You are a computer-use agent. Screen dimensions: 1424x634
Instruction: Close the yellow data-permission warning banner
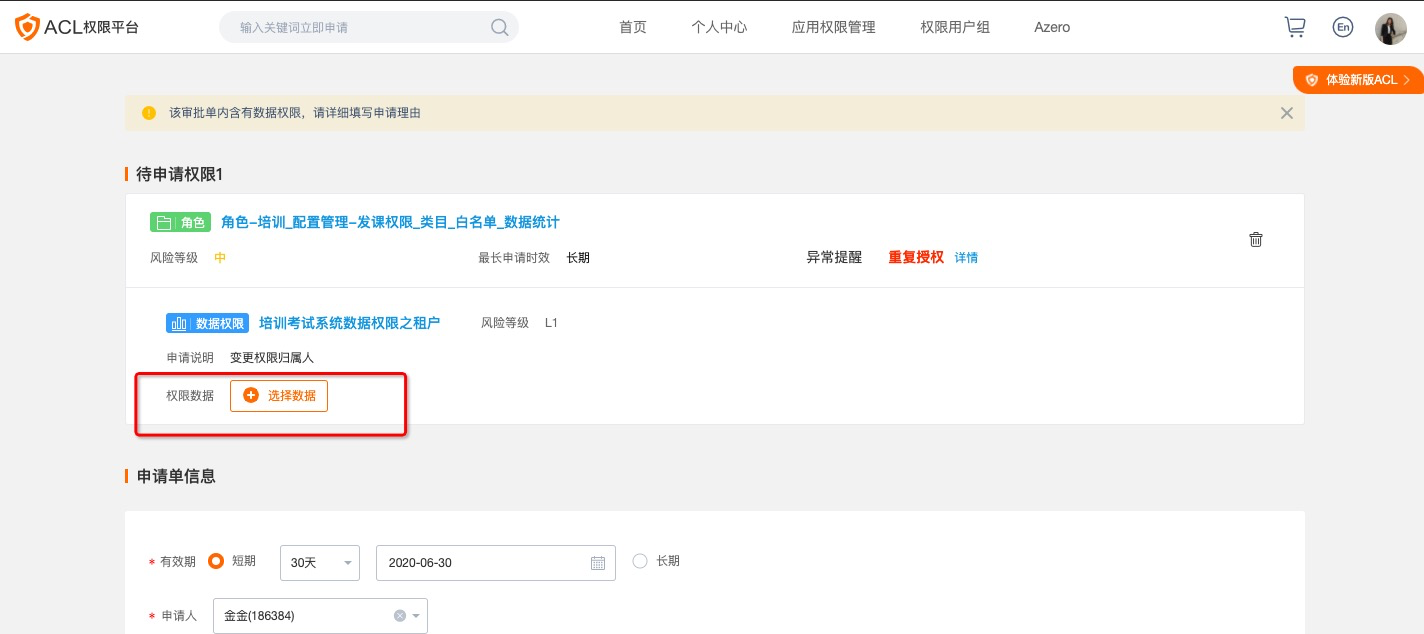pos(1287,113)
